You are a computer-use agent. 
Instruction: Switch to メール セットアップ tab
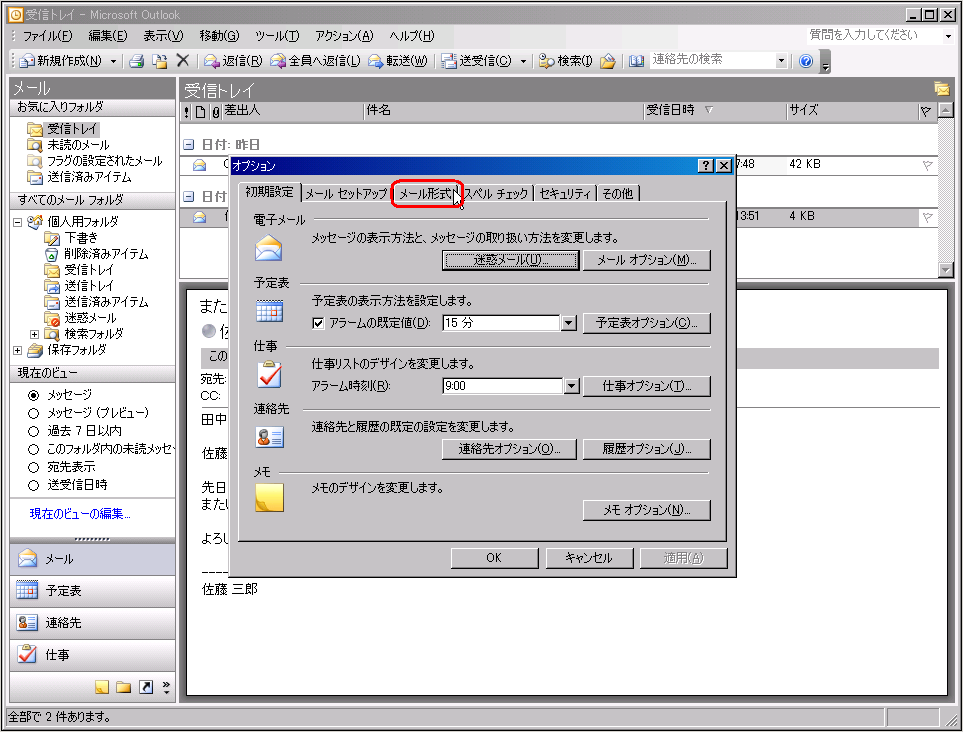pyautogui.click(x=346, y=193)
